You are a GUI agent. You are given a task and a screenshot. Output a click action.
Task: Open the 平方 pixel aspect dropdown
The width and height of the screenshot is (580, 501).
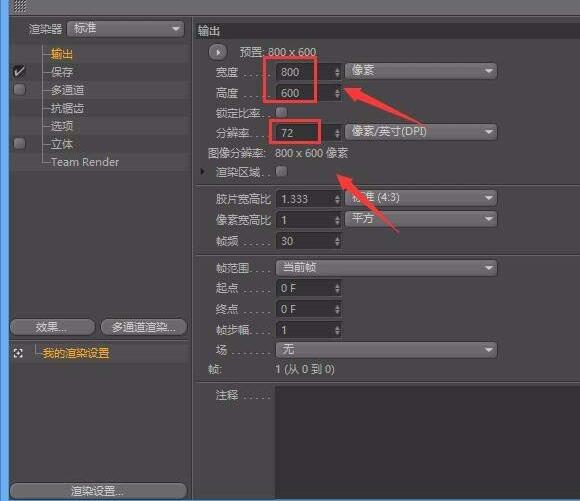coord(421,219)
